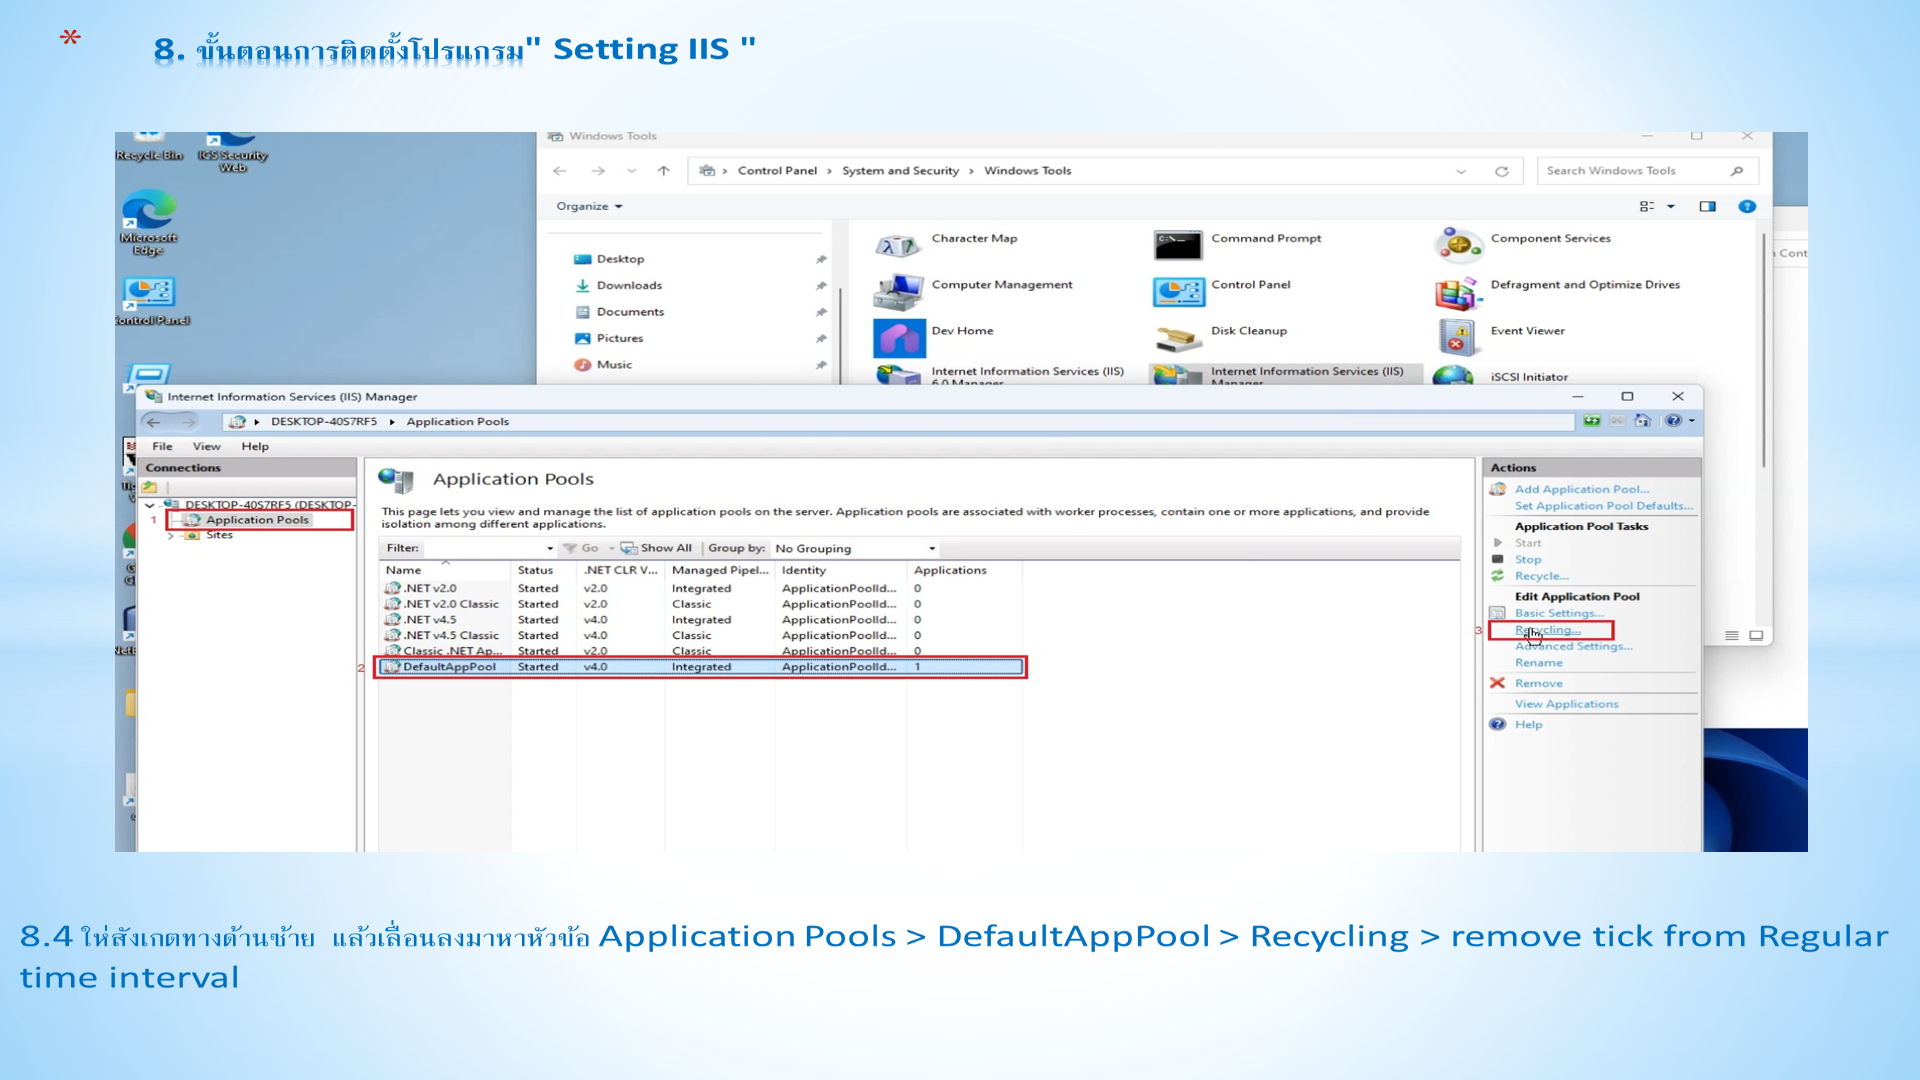Click Remove red X in Actions pane
This screenshot has width=1920, height=1080.
(1497, 683)
